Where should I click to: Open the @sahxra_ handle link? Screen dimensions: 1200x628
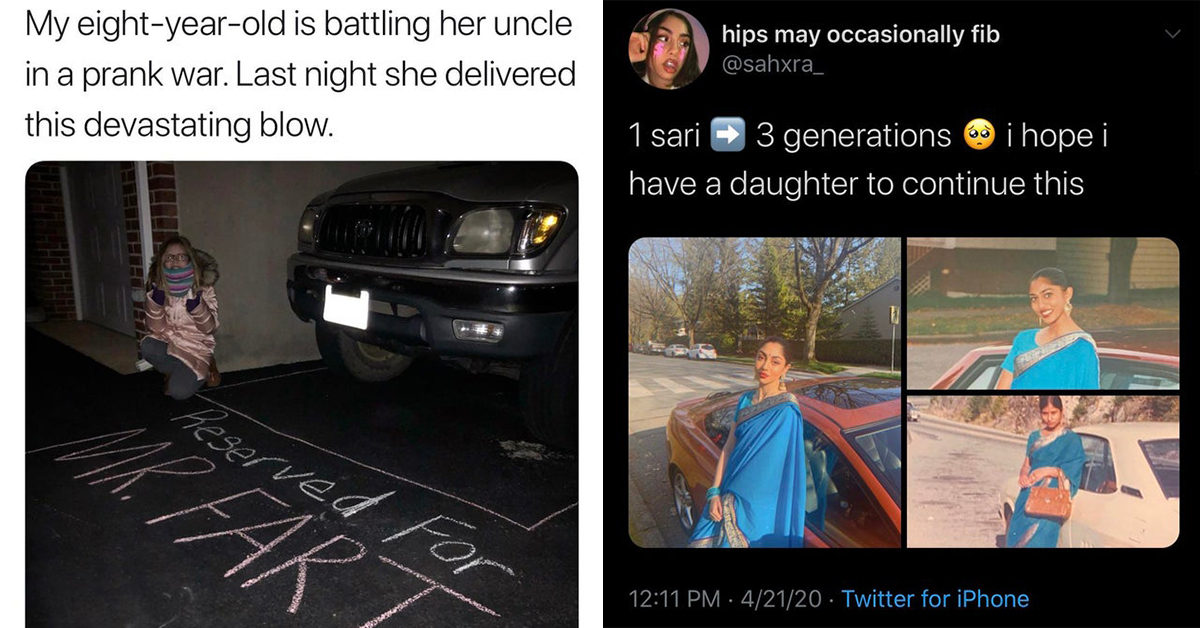[772, 64]
